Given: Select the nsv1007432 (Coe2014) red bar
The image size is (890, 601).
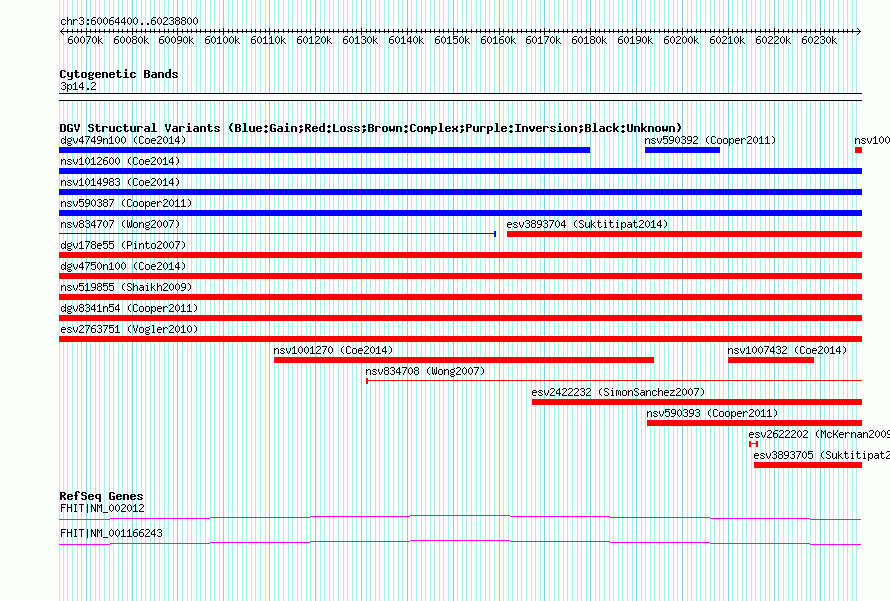Looking at the screenshot, I should tap(771, 360).
